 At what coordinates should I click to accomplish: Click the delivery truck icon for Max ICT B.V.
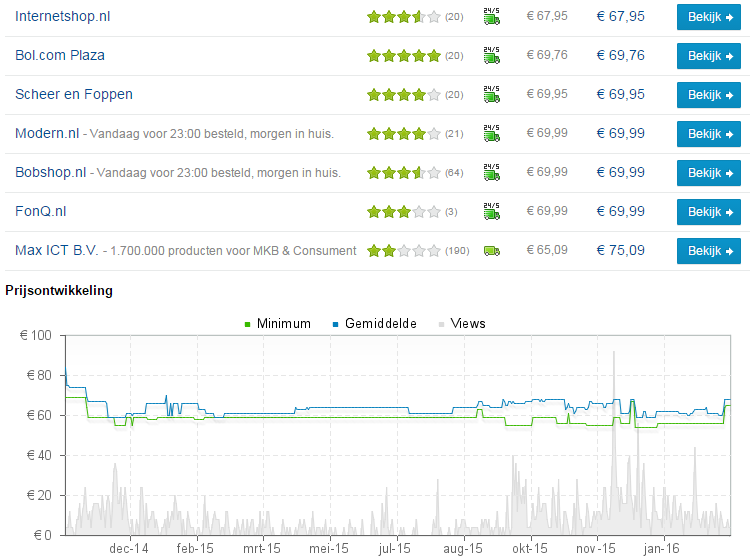[x=492, y=251]
